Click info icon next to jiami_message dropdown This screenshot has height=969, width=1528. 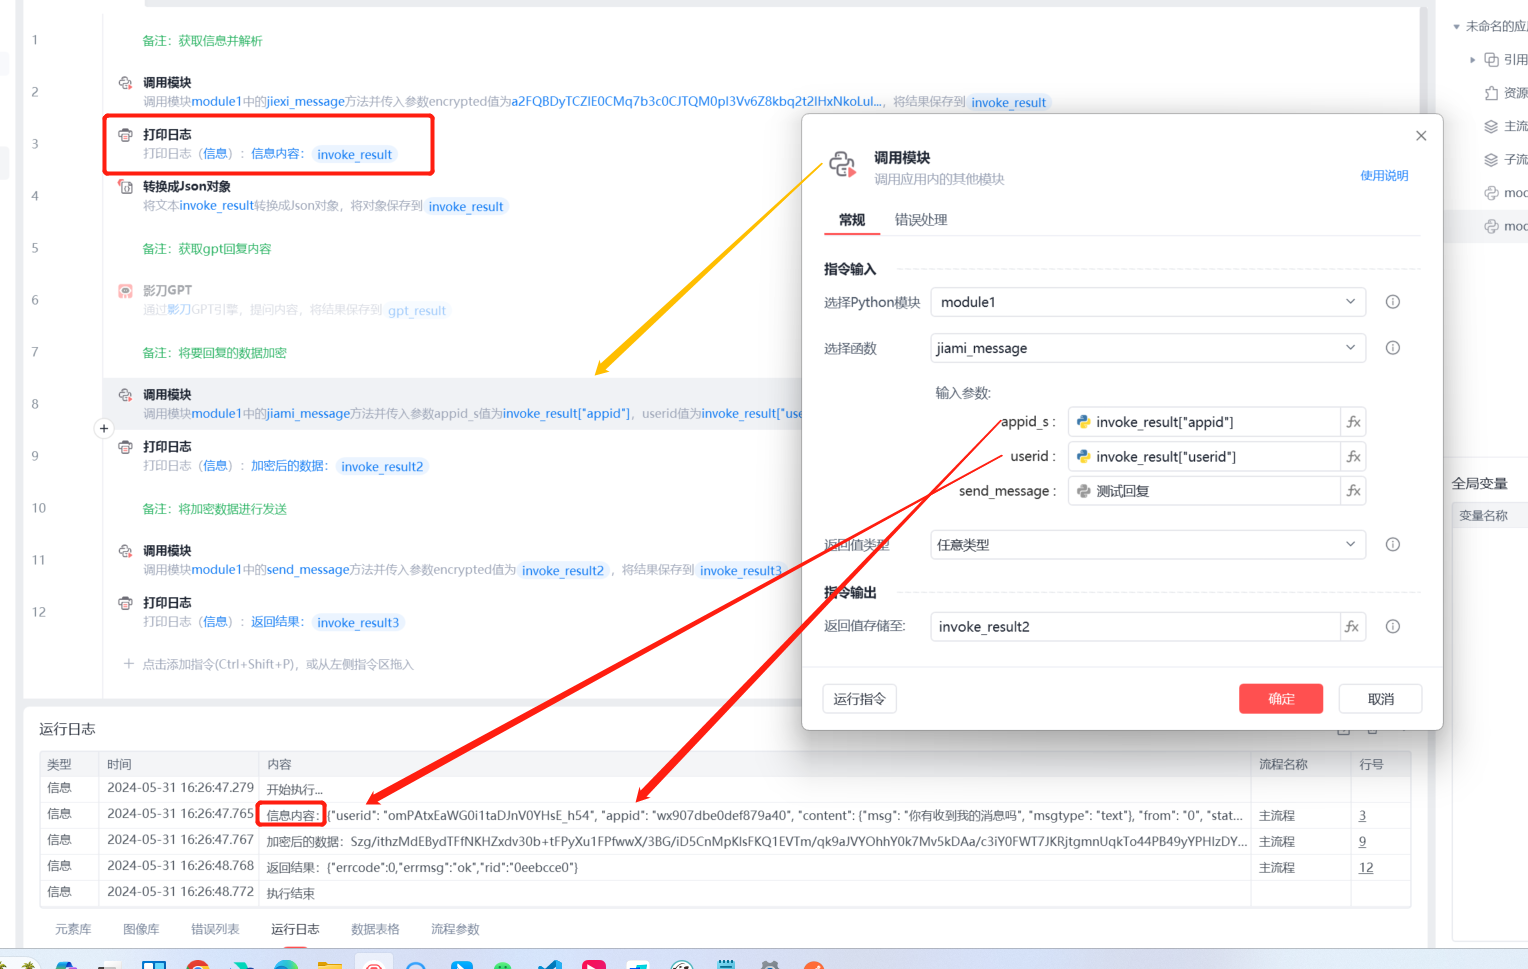coord(1393,348)
